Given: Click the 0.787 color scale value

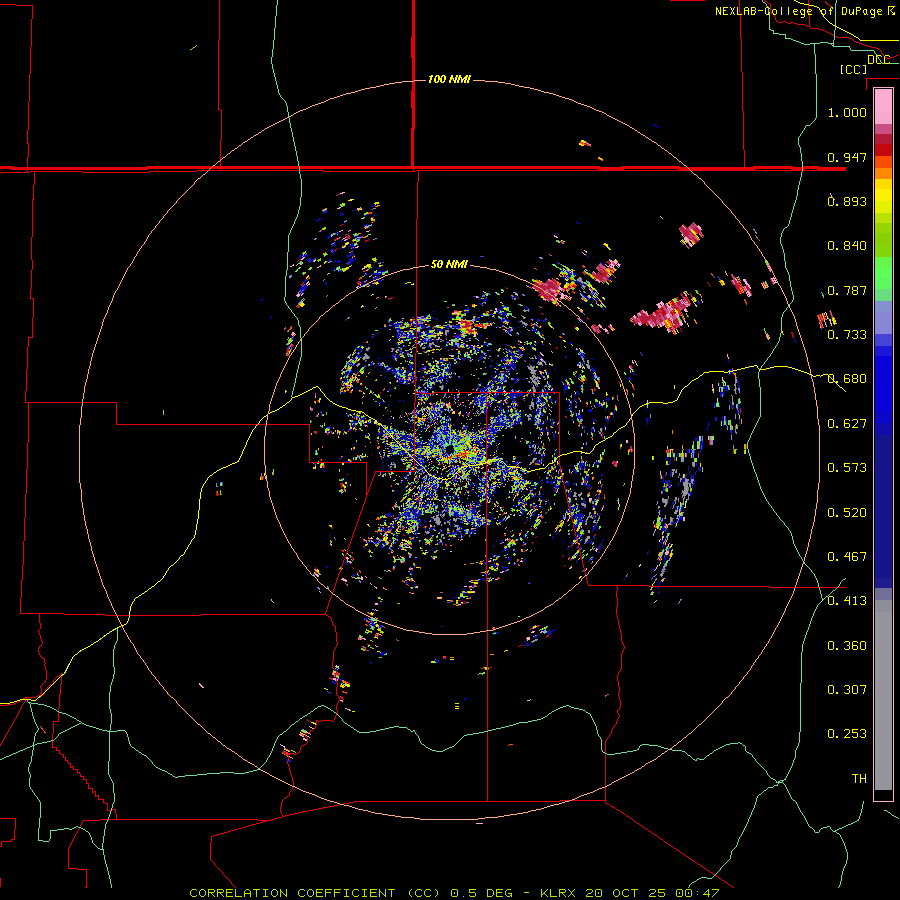Looking at the screenshot, I should click(847, 290).
